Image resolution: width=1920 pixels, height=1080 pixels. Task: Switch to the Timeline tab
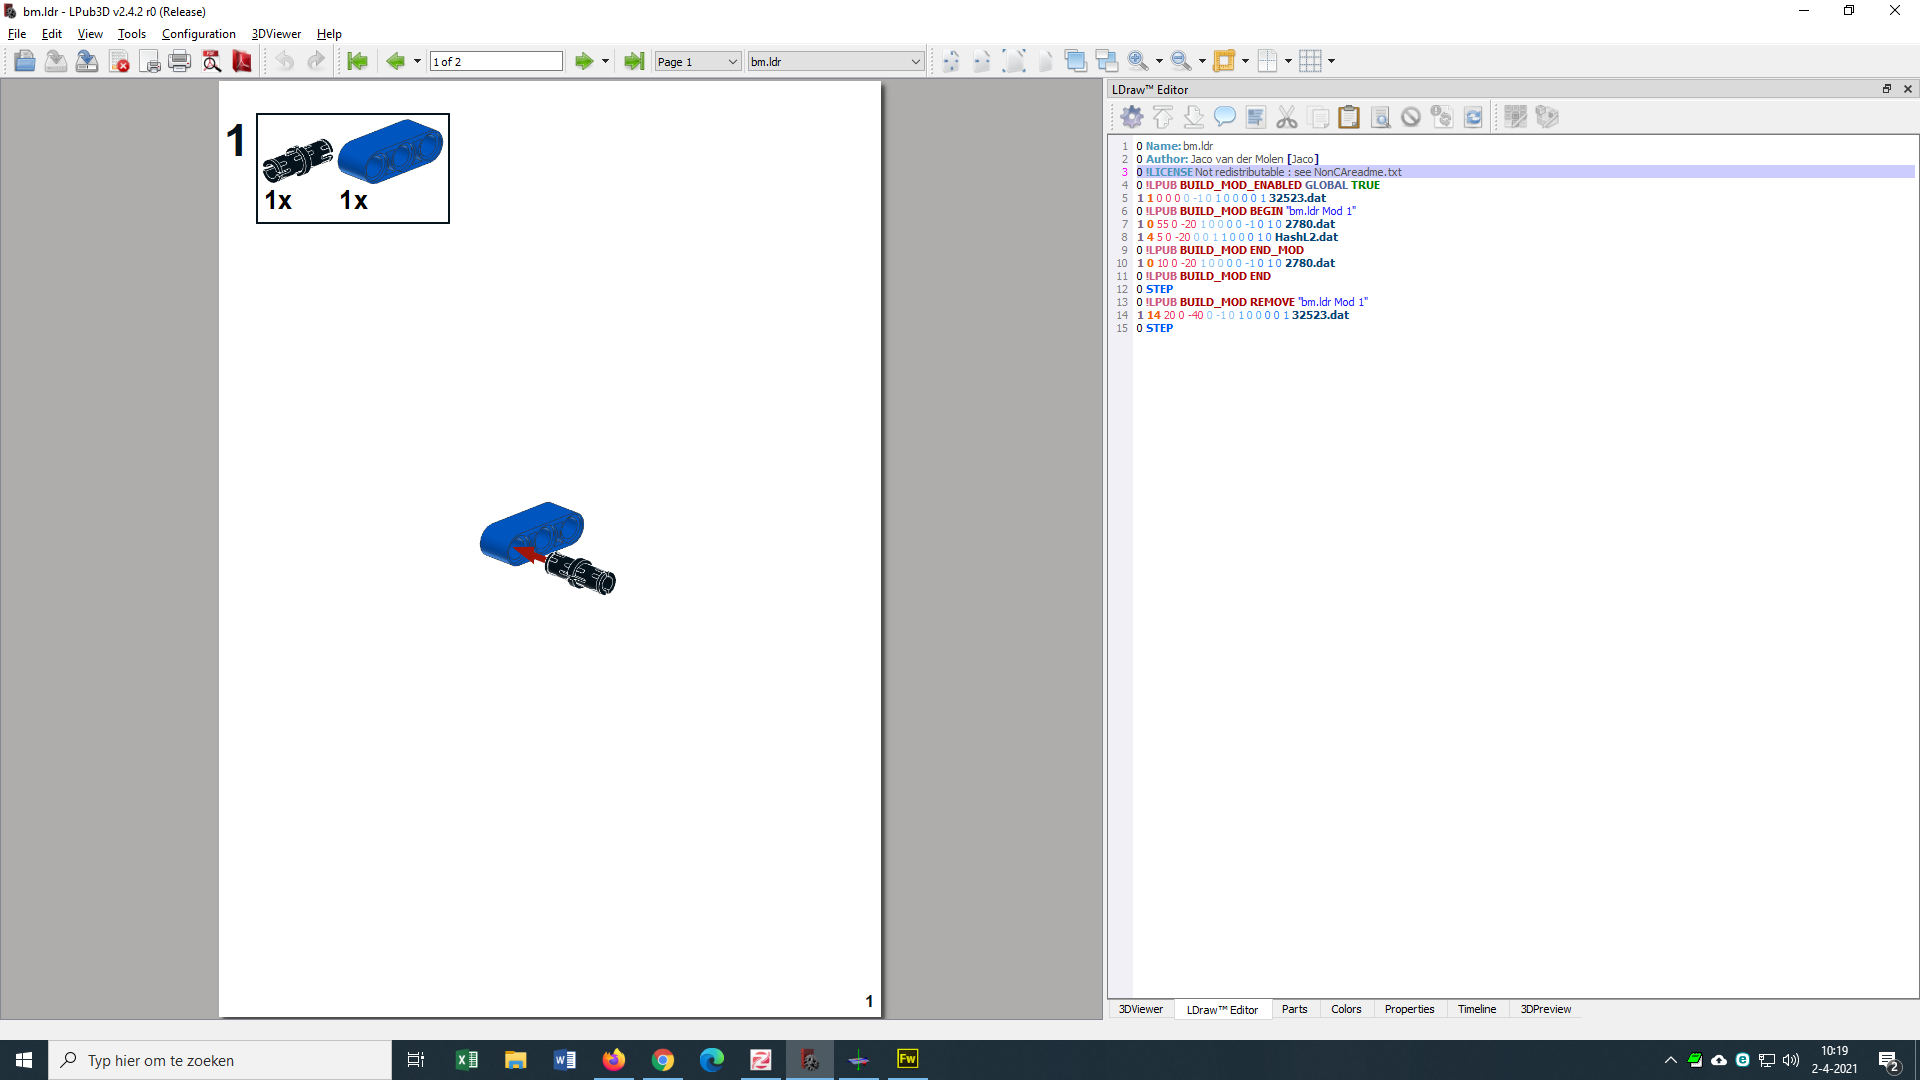(1476, 1009)
